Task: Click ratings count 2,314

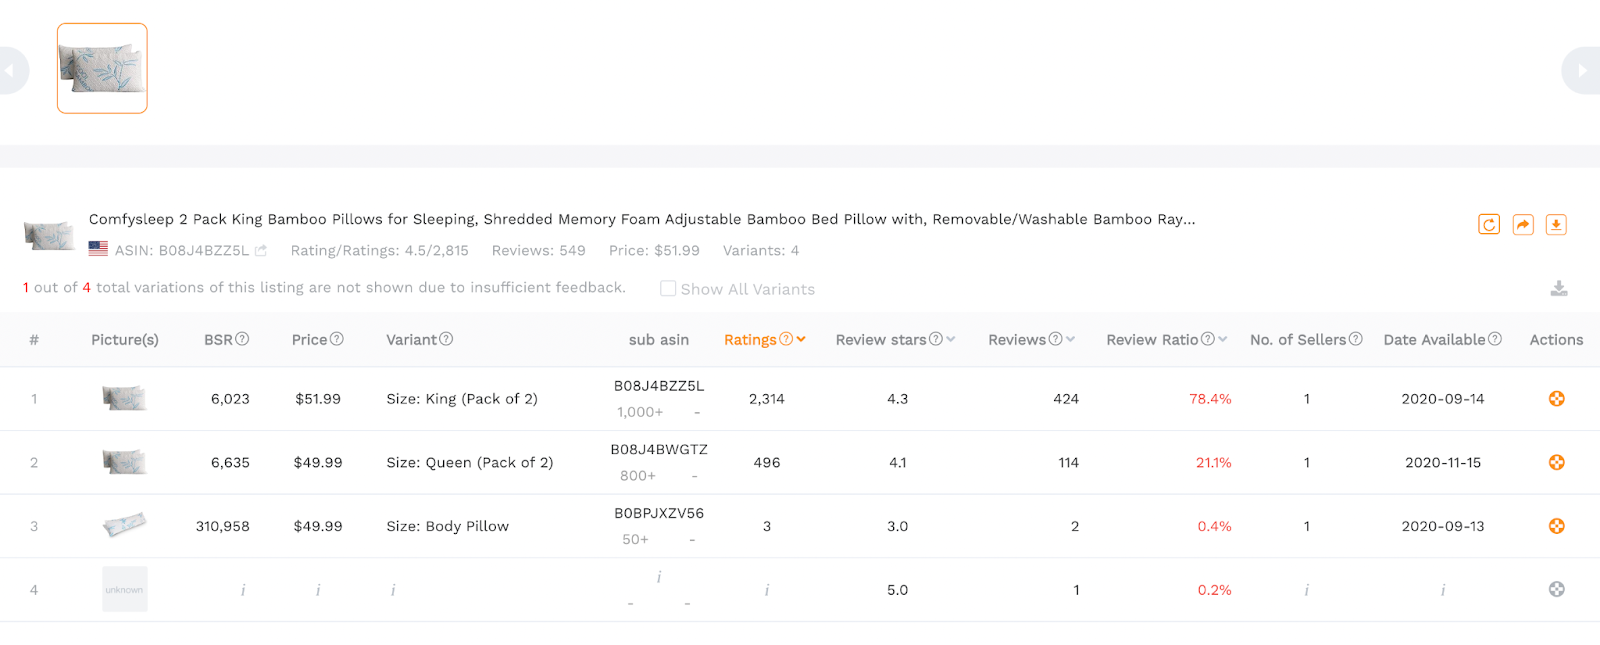Action: [767, 399]
